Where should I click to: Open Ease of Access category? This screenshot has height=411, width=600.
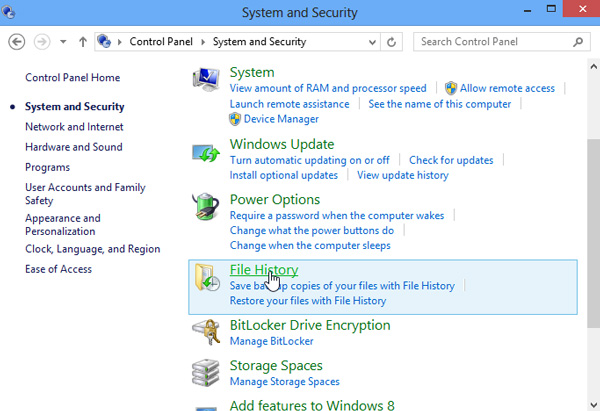click(x=59, y=269)
